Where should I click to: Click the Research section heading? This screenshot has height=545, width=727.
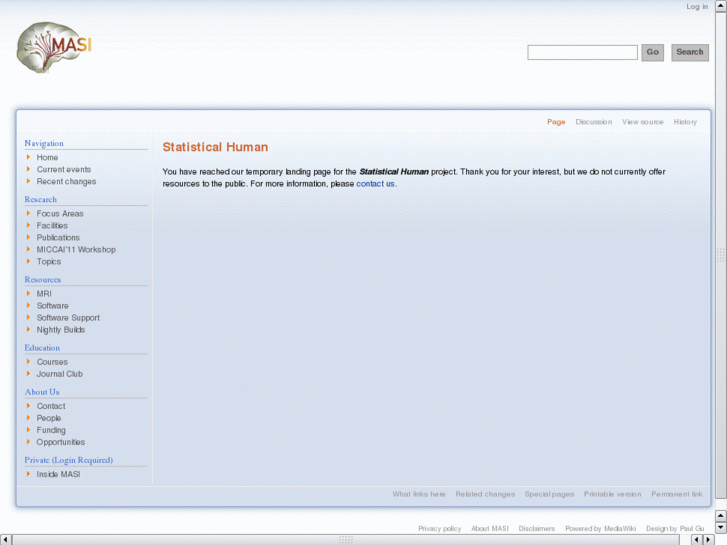point(41,199)
